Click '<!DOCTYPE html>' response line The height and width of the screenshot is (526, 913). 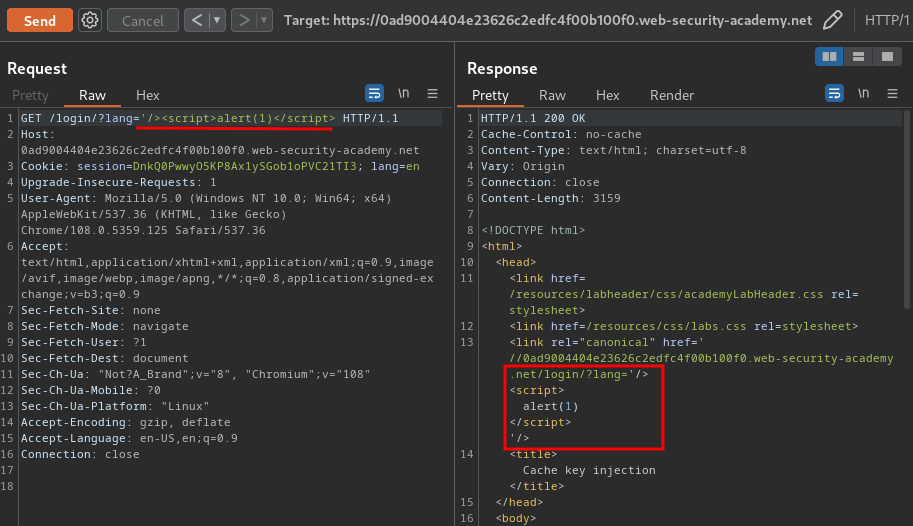pos(533,230)
